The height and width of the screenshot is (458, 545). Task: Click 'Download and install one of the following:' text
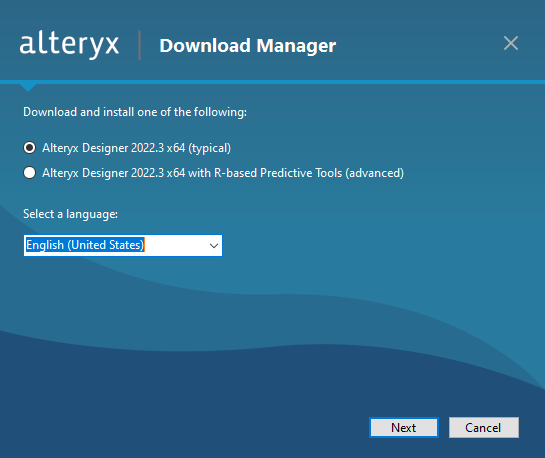coord(135,112)
